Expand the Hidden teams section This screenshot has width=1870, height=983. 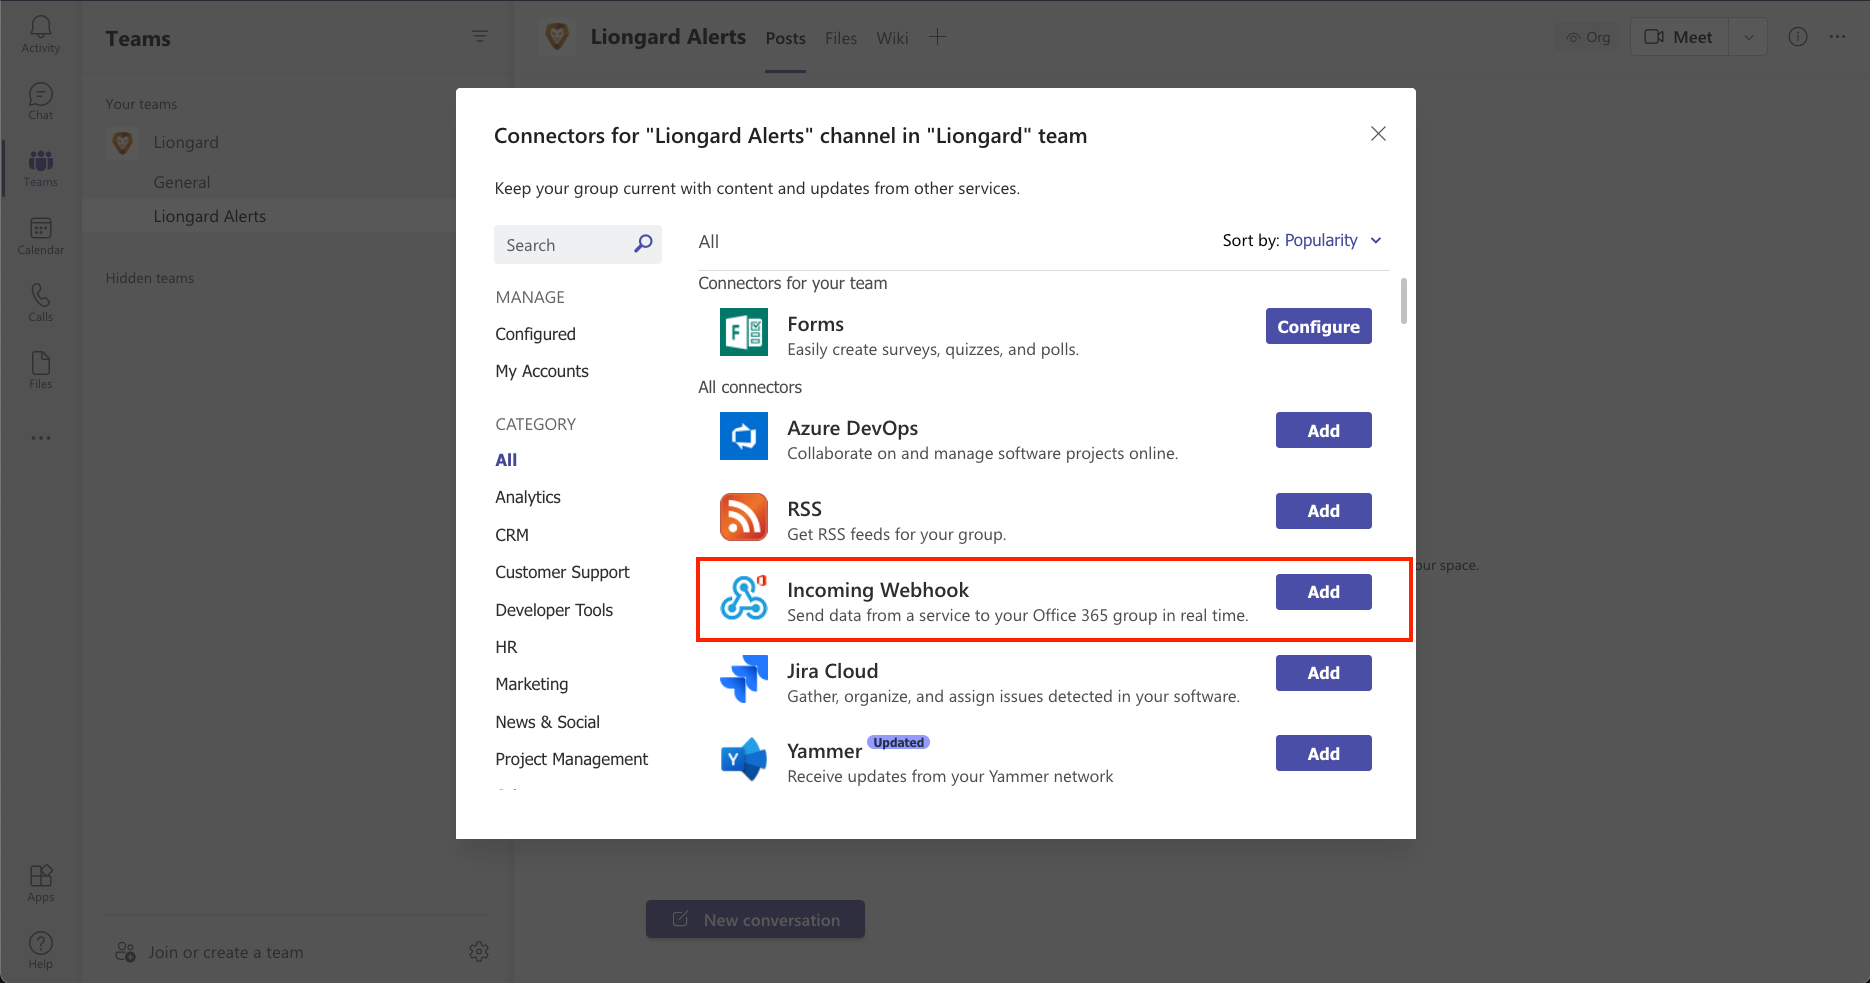pyautogui.click(x=150, y=278)
